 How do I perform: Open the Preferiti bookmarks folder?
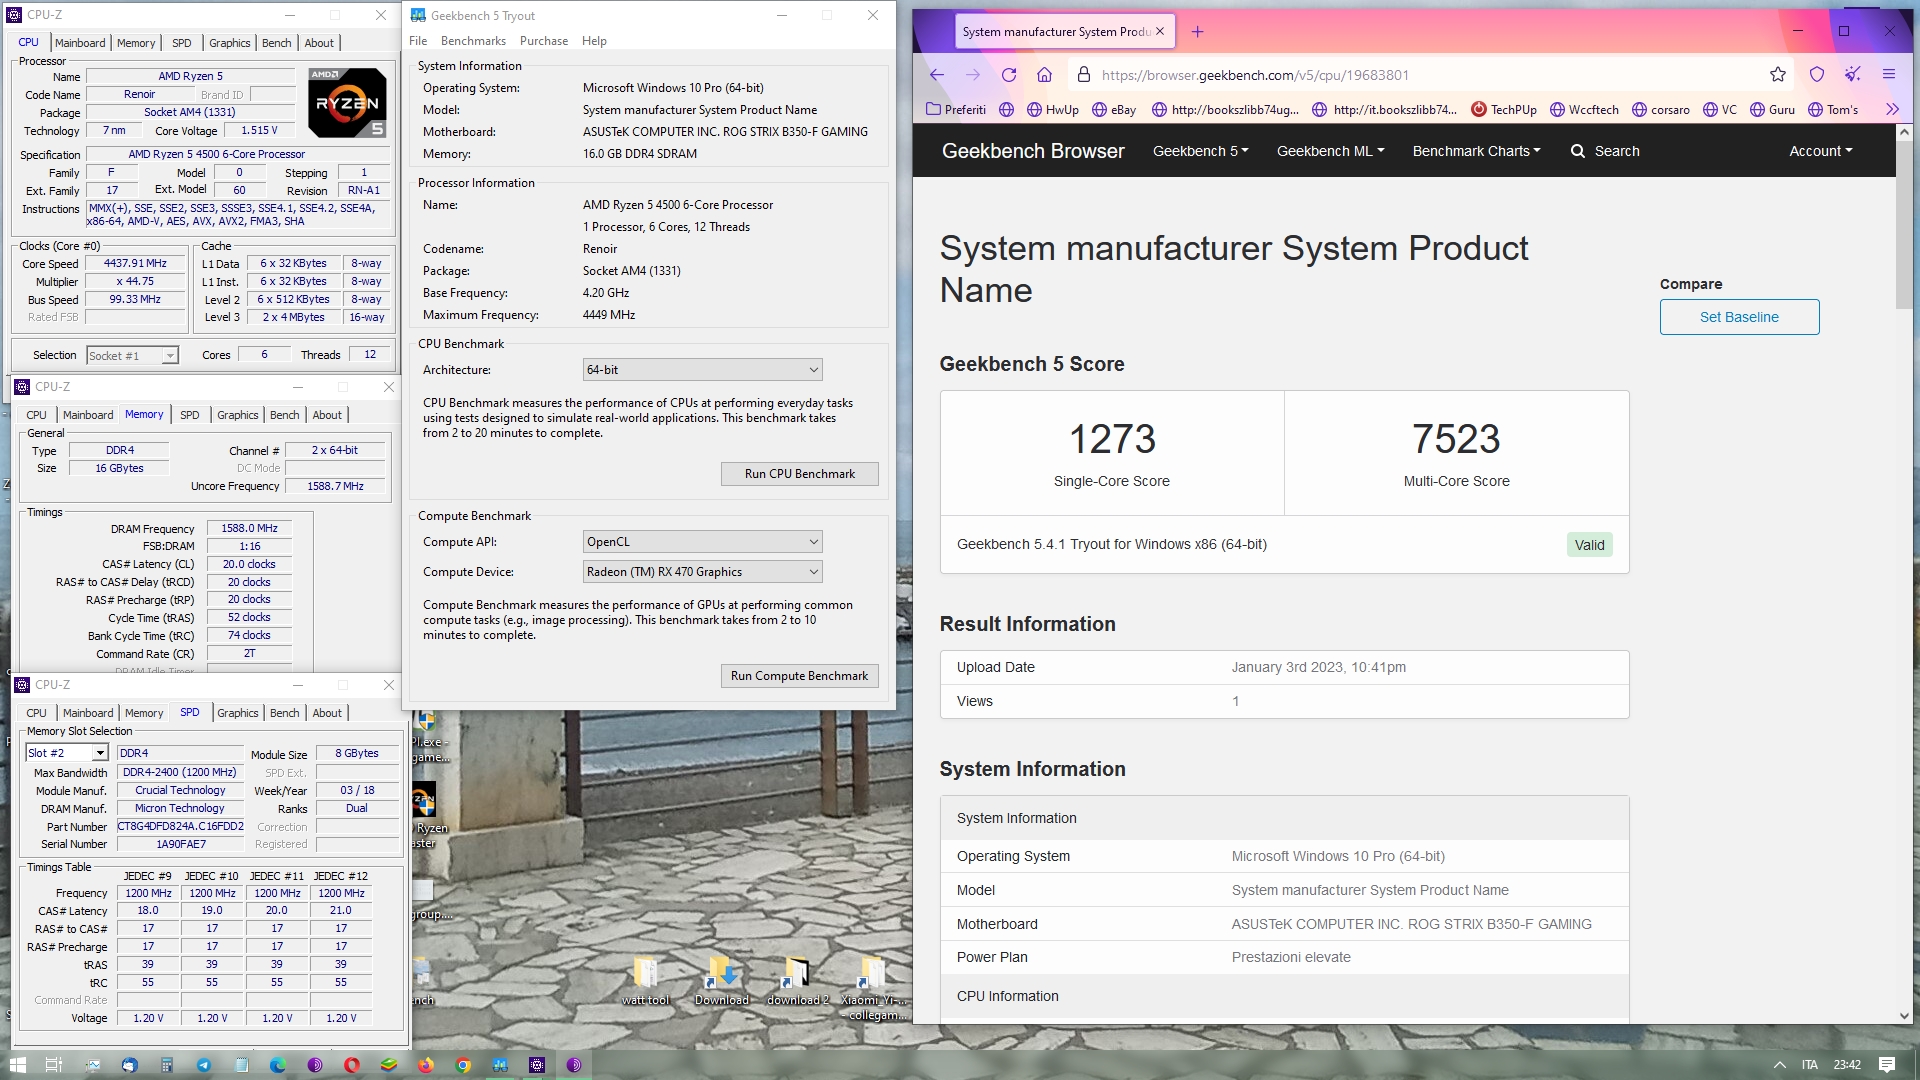tap(956, 110)
